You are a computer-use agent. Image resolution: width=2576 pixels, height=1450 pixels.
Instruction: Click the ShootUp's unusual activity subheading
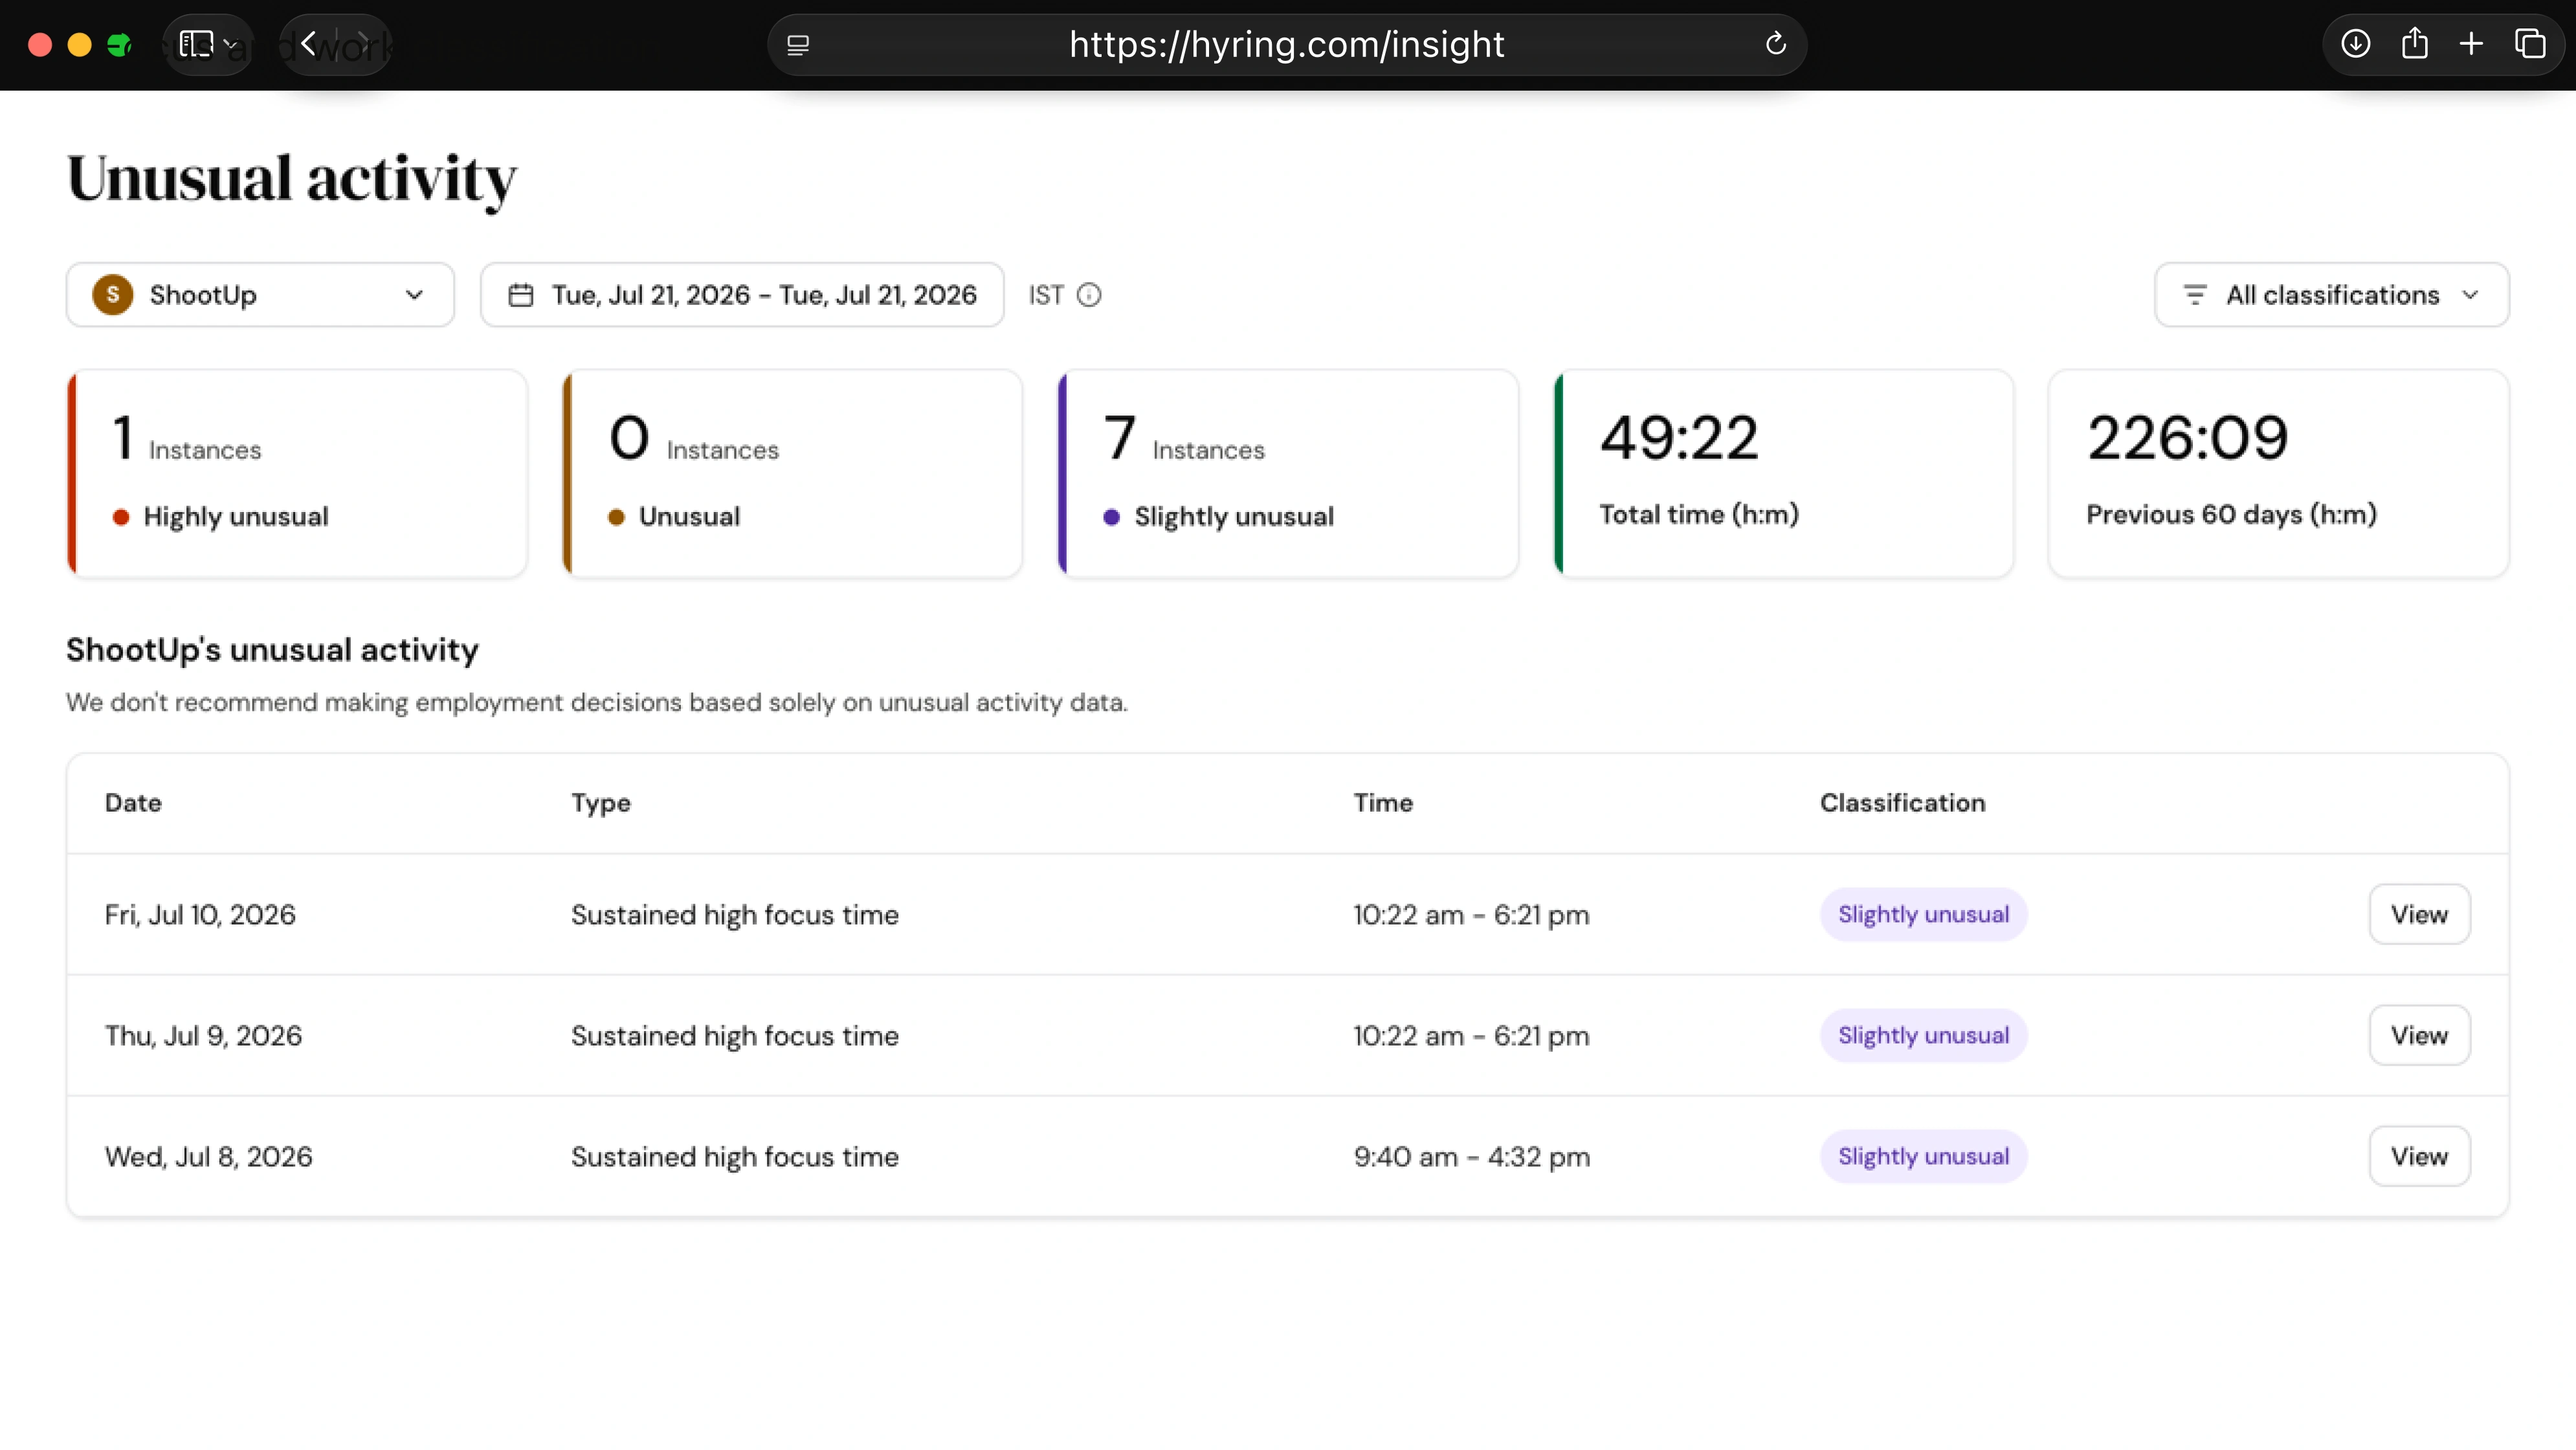coord(272,650)
